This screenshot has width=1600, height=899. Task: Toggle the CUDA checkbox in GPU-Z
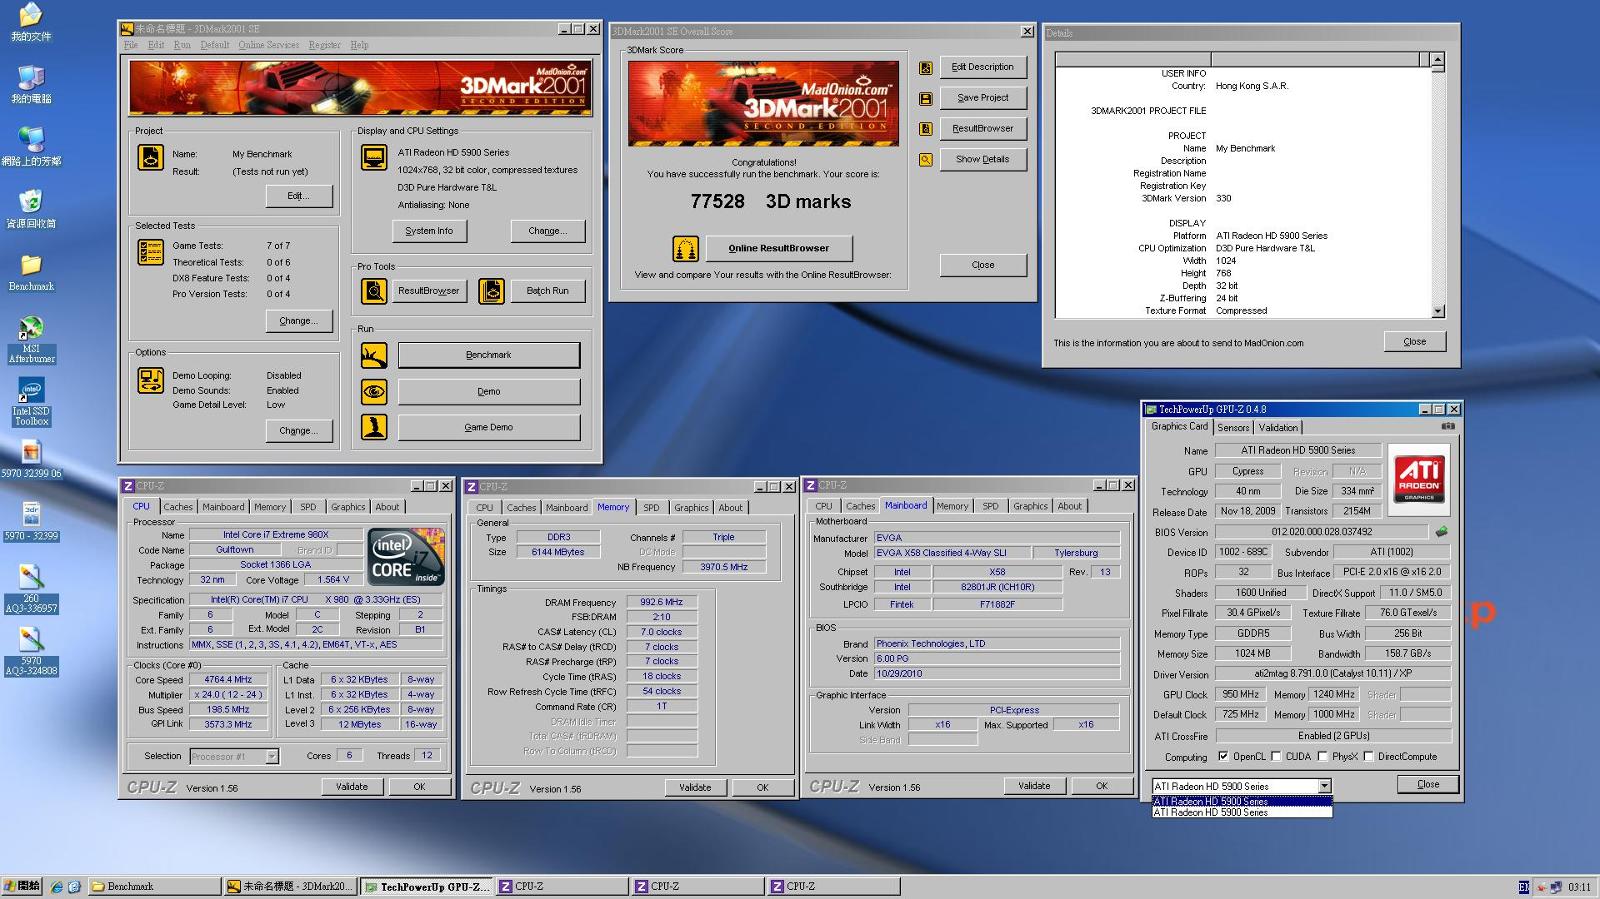(1276, 757)
